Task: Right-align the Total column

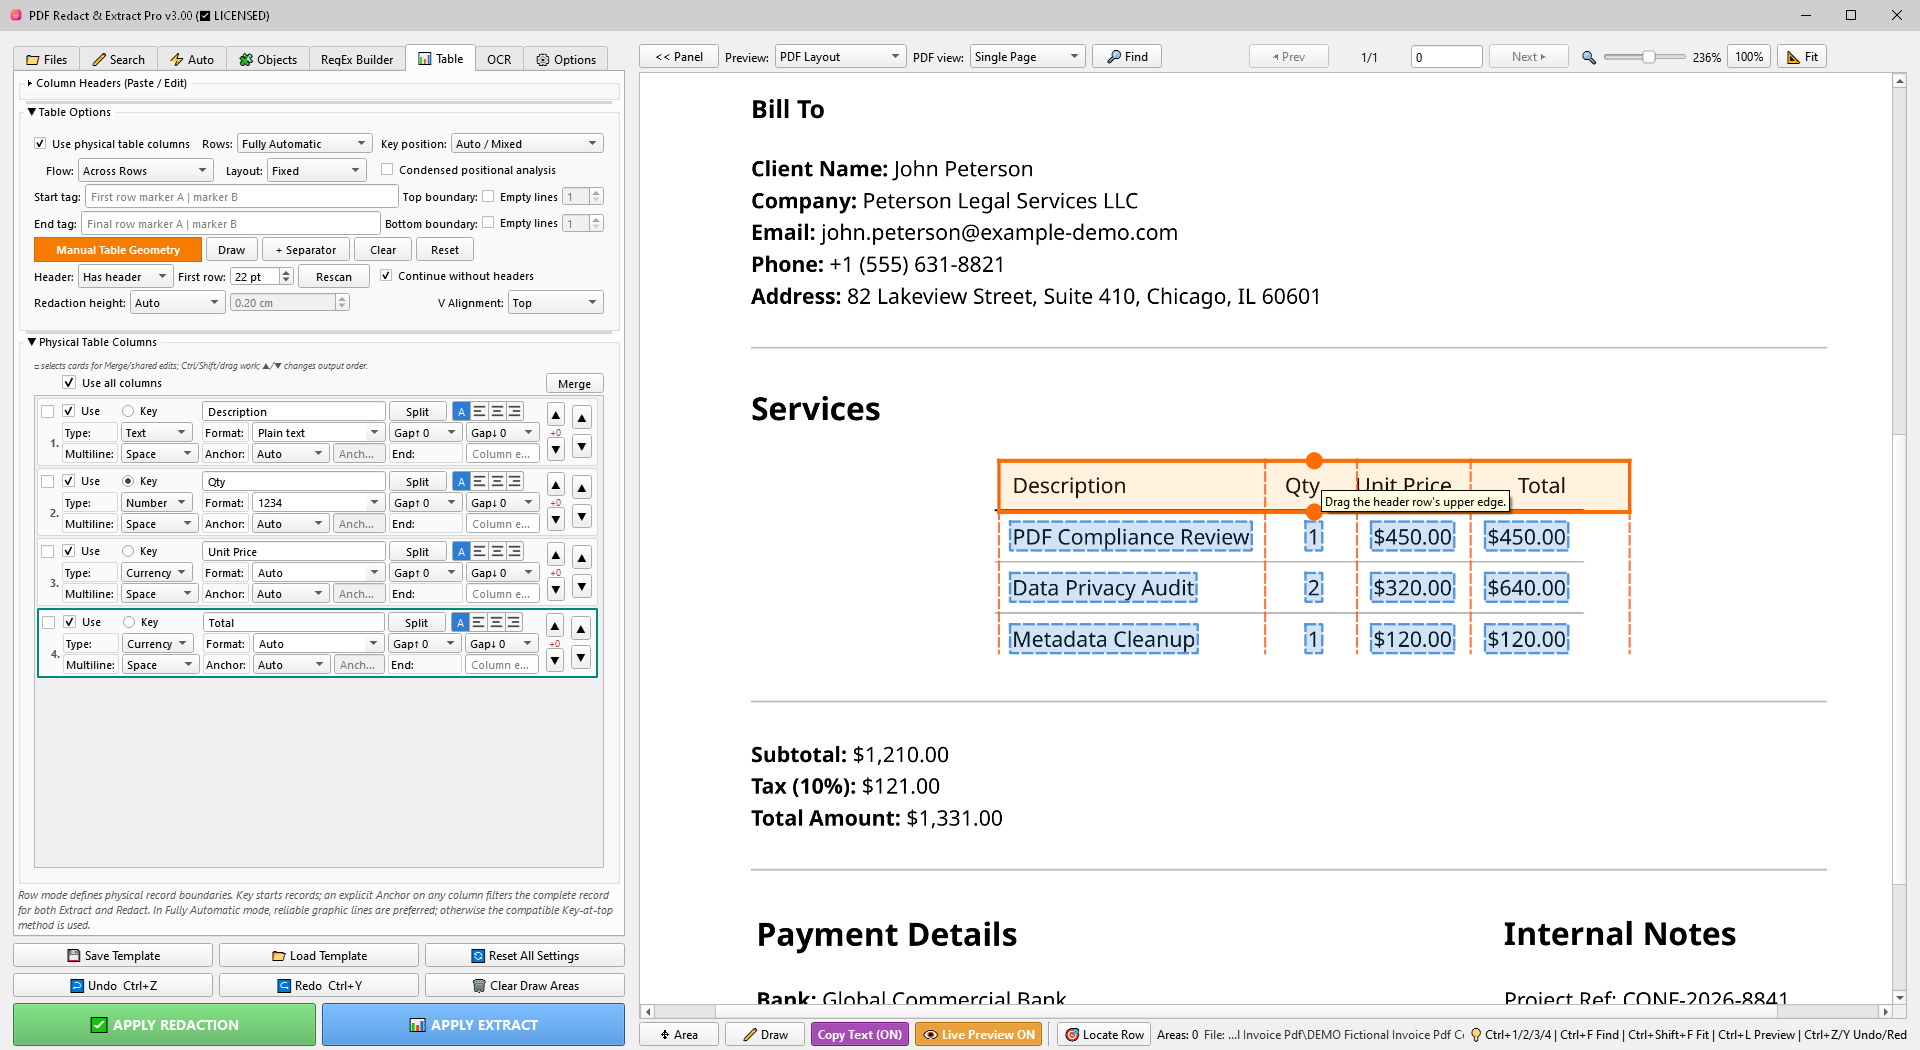Action: tap(514, 622)
